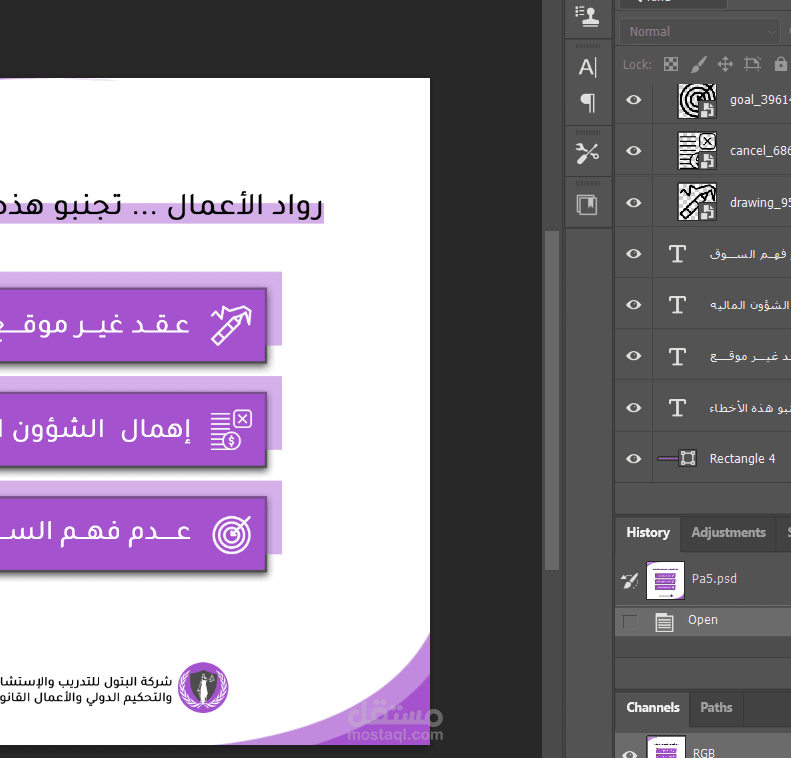791x758 pixels.
Task: Click the canvas vertical scrollbar
Action: coord(552,400)
